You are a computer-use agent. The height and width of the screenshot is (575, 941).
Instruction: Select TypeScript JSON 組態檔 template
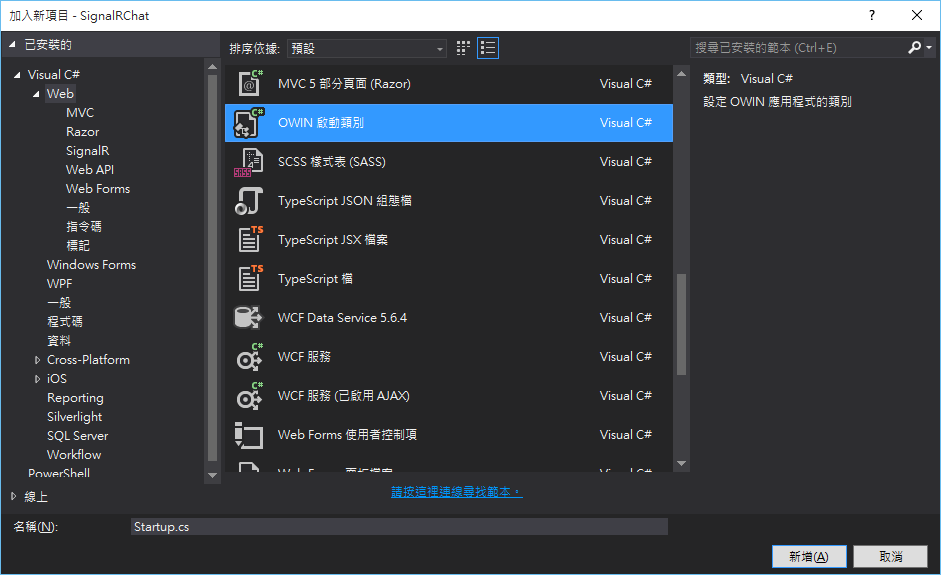[x=449, y=200]
